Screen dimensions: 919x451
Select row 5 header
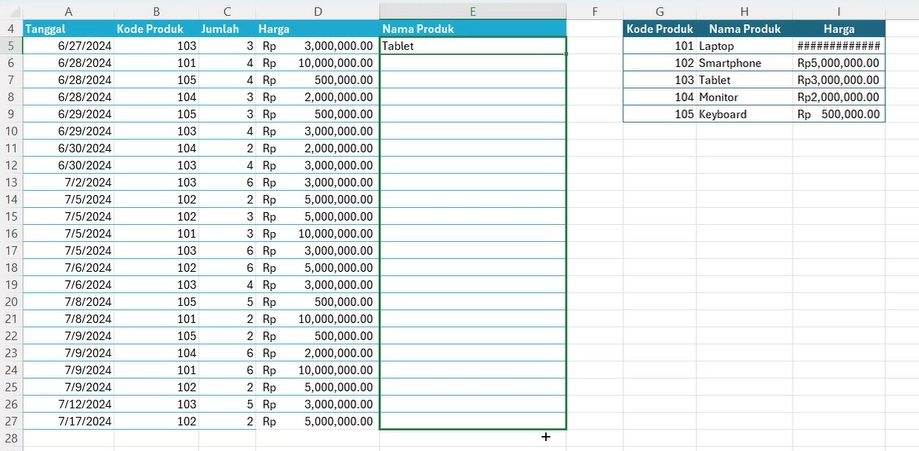(x=10, y=46)
